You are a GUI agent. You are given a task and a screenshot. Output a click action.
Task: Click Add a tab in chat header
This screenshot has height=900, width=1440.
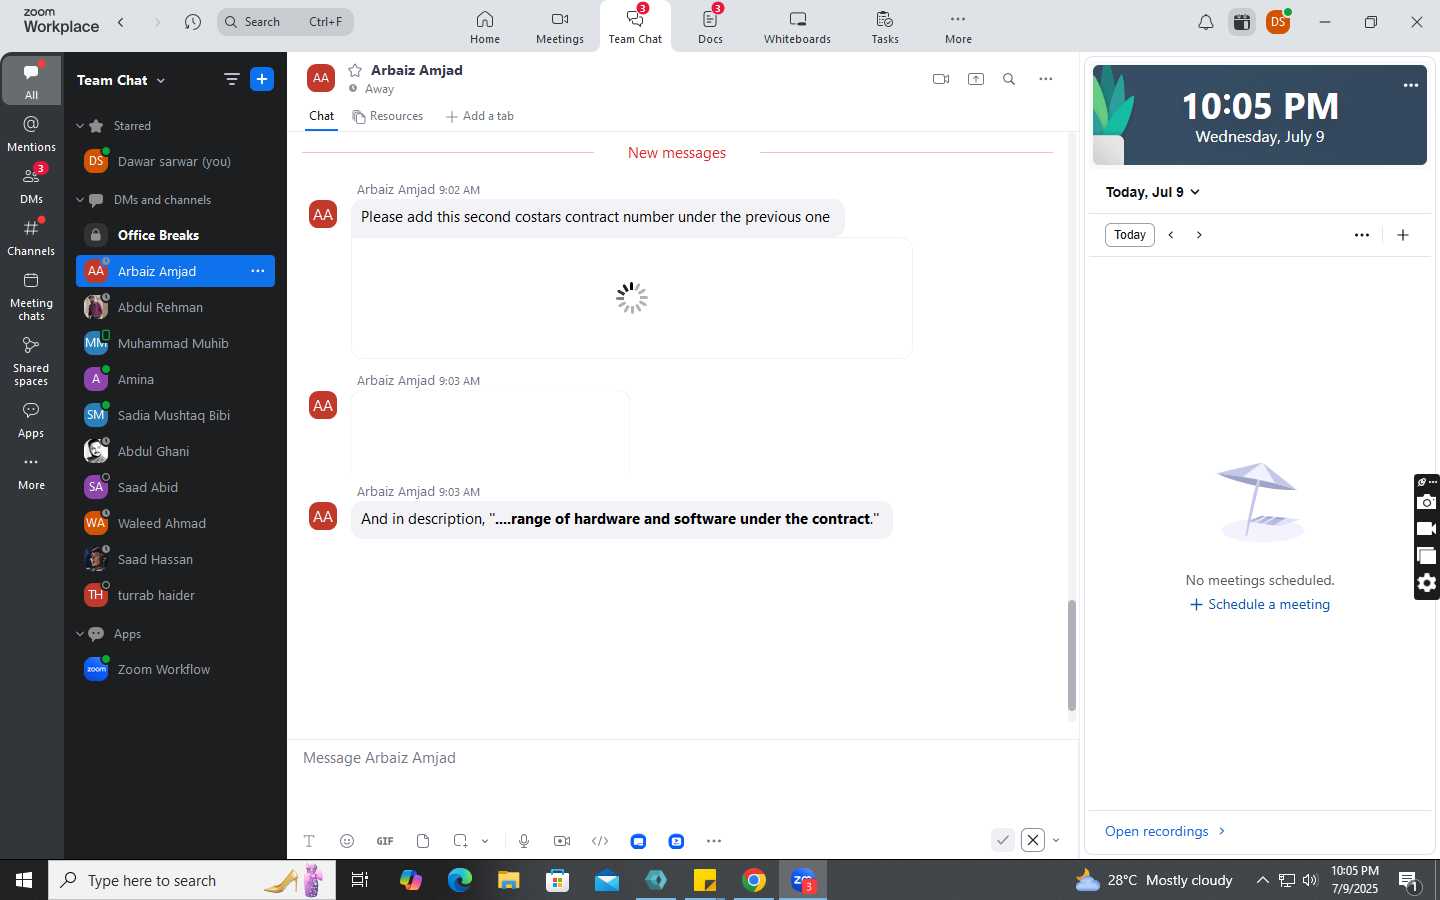pyautogui.click(x=480, y=116)
